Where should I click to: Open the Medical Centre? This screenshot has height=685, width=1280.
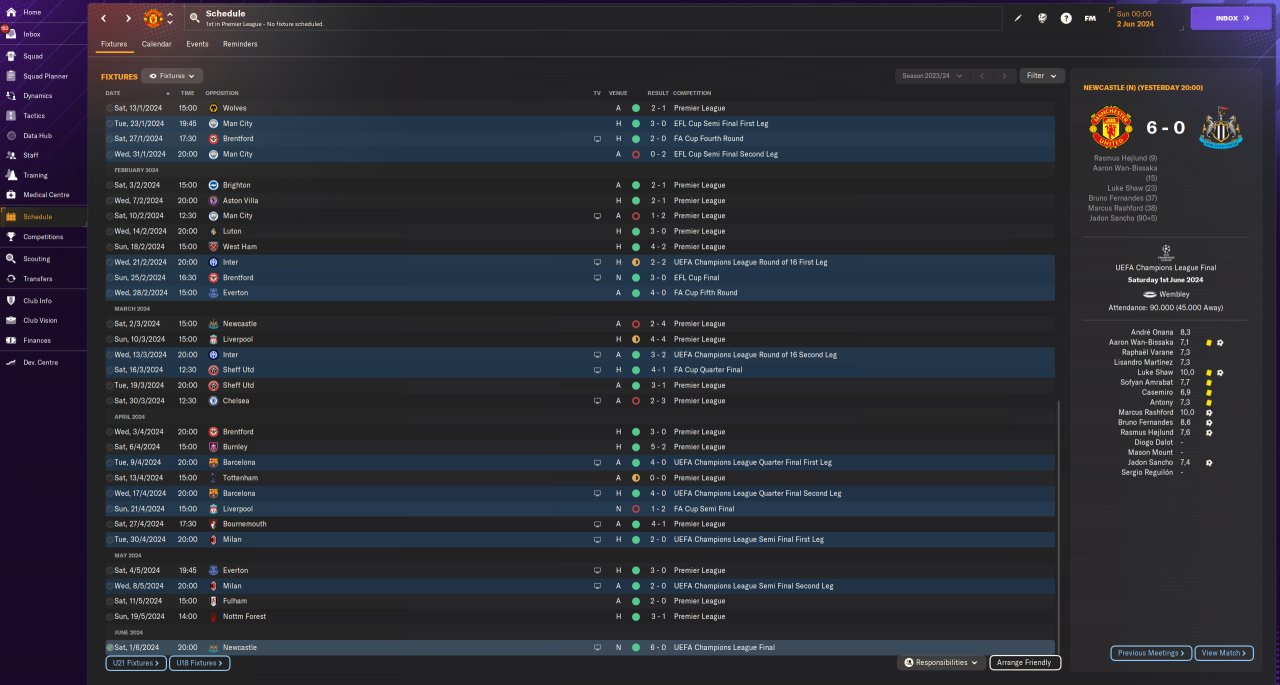tap(46, 195)
